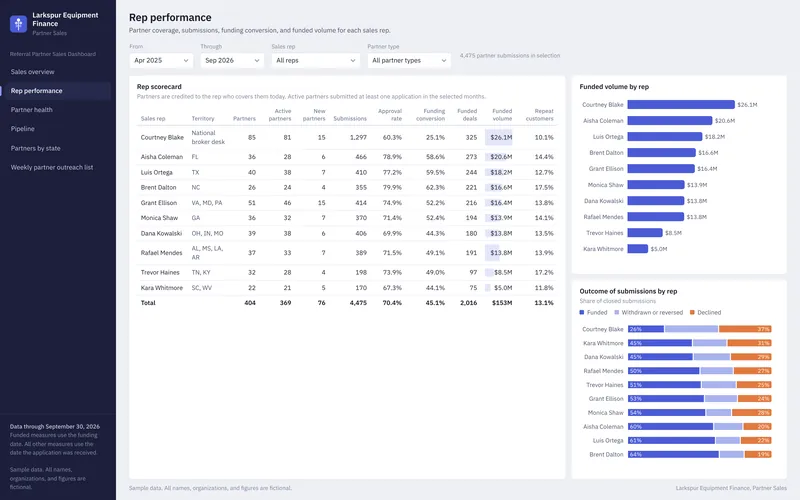Click Kara Whitmore name in scorecard table
Screen dimensions: 800x500
point(162,288)
